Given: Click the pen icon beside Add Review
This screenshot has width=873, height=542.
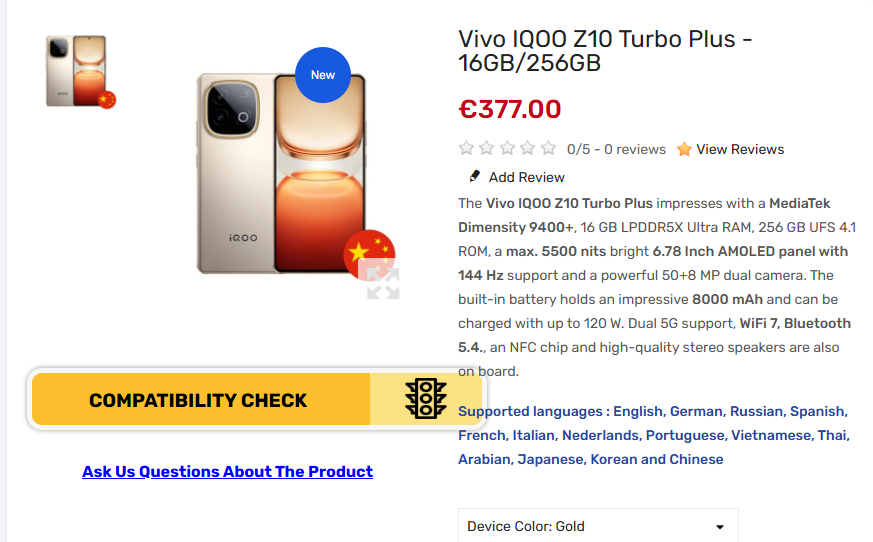Looking at the screenshot, I should 474,177.
